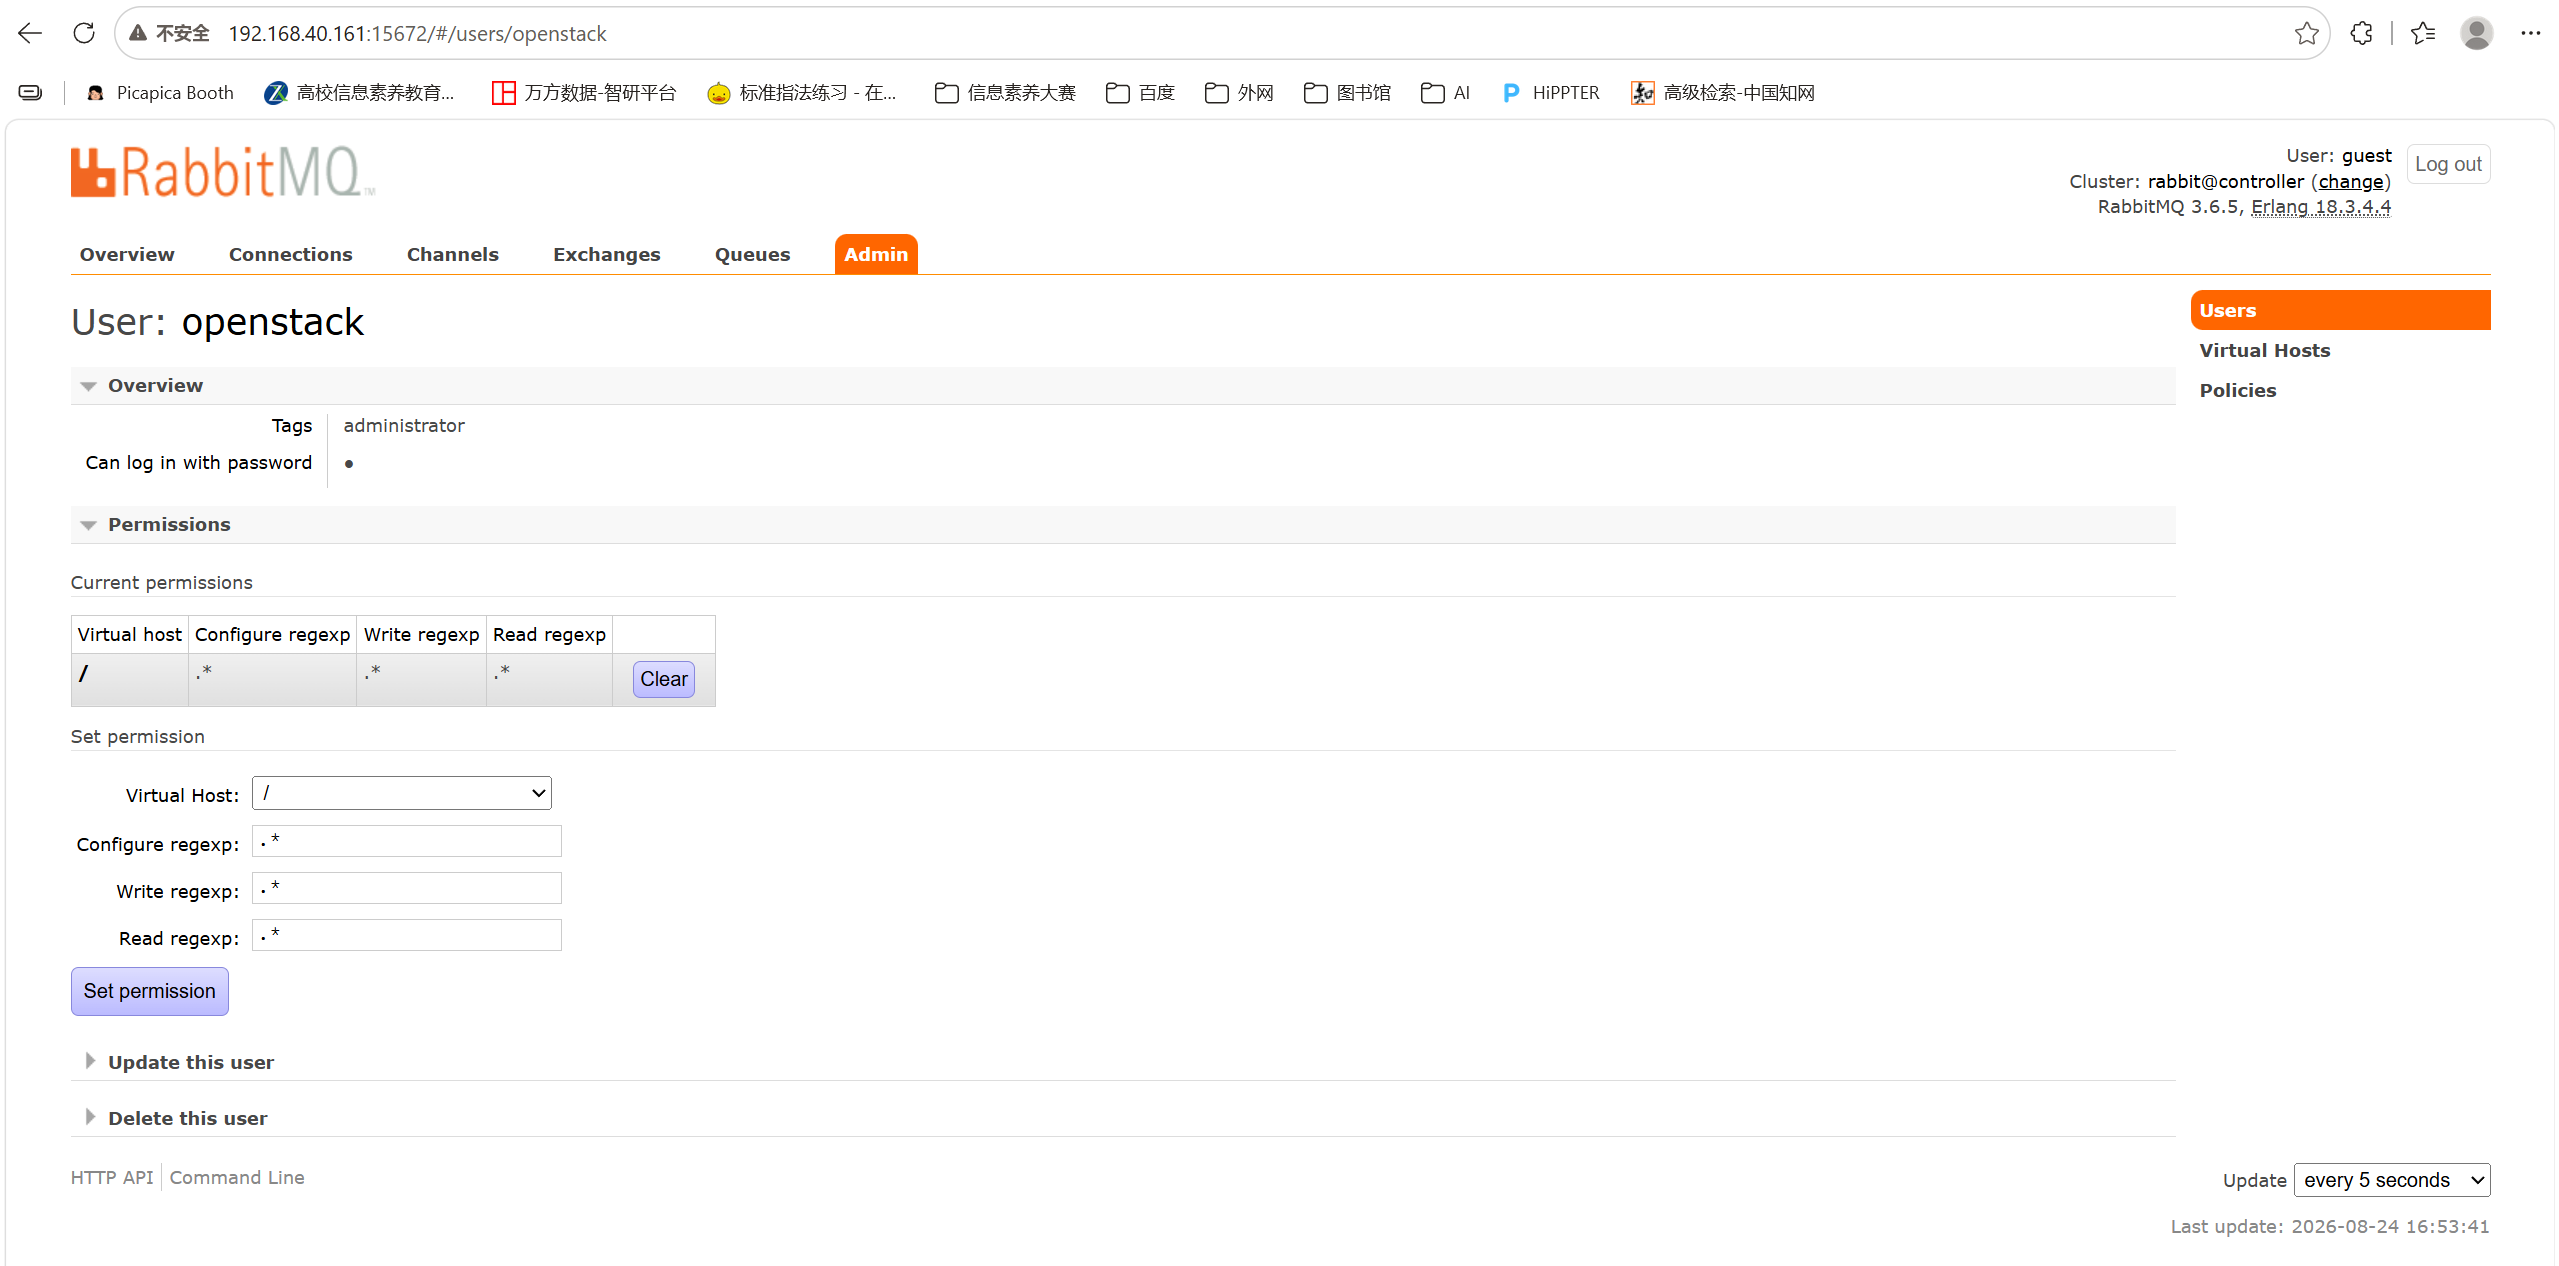Click the cluster change link
Viewport: 2559px width, 1266px height.
(2351, 182)
